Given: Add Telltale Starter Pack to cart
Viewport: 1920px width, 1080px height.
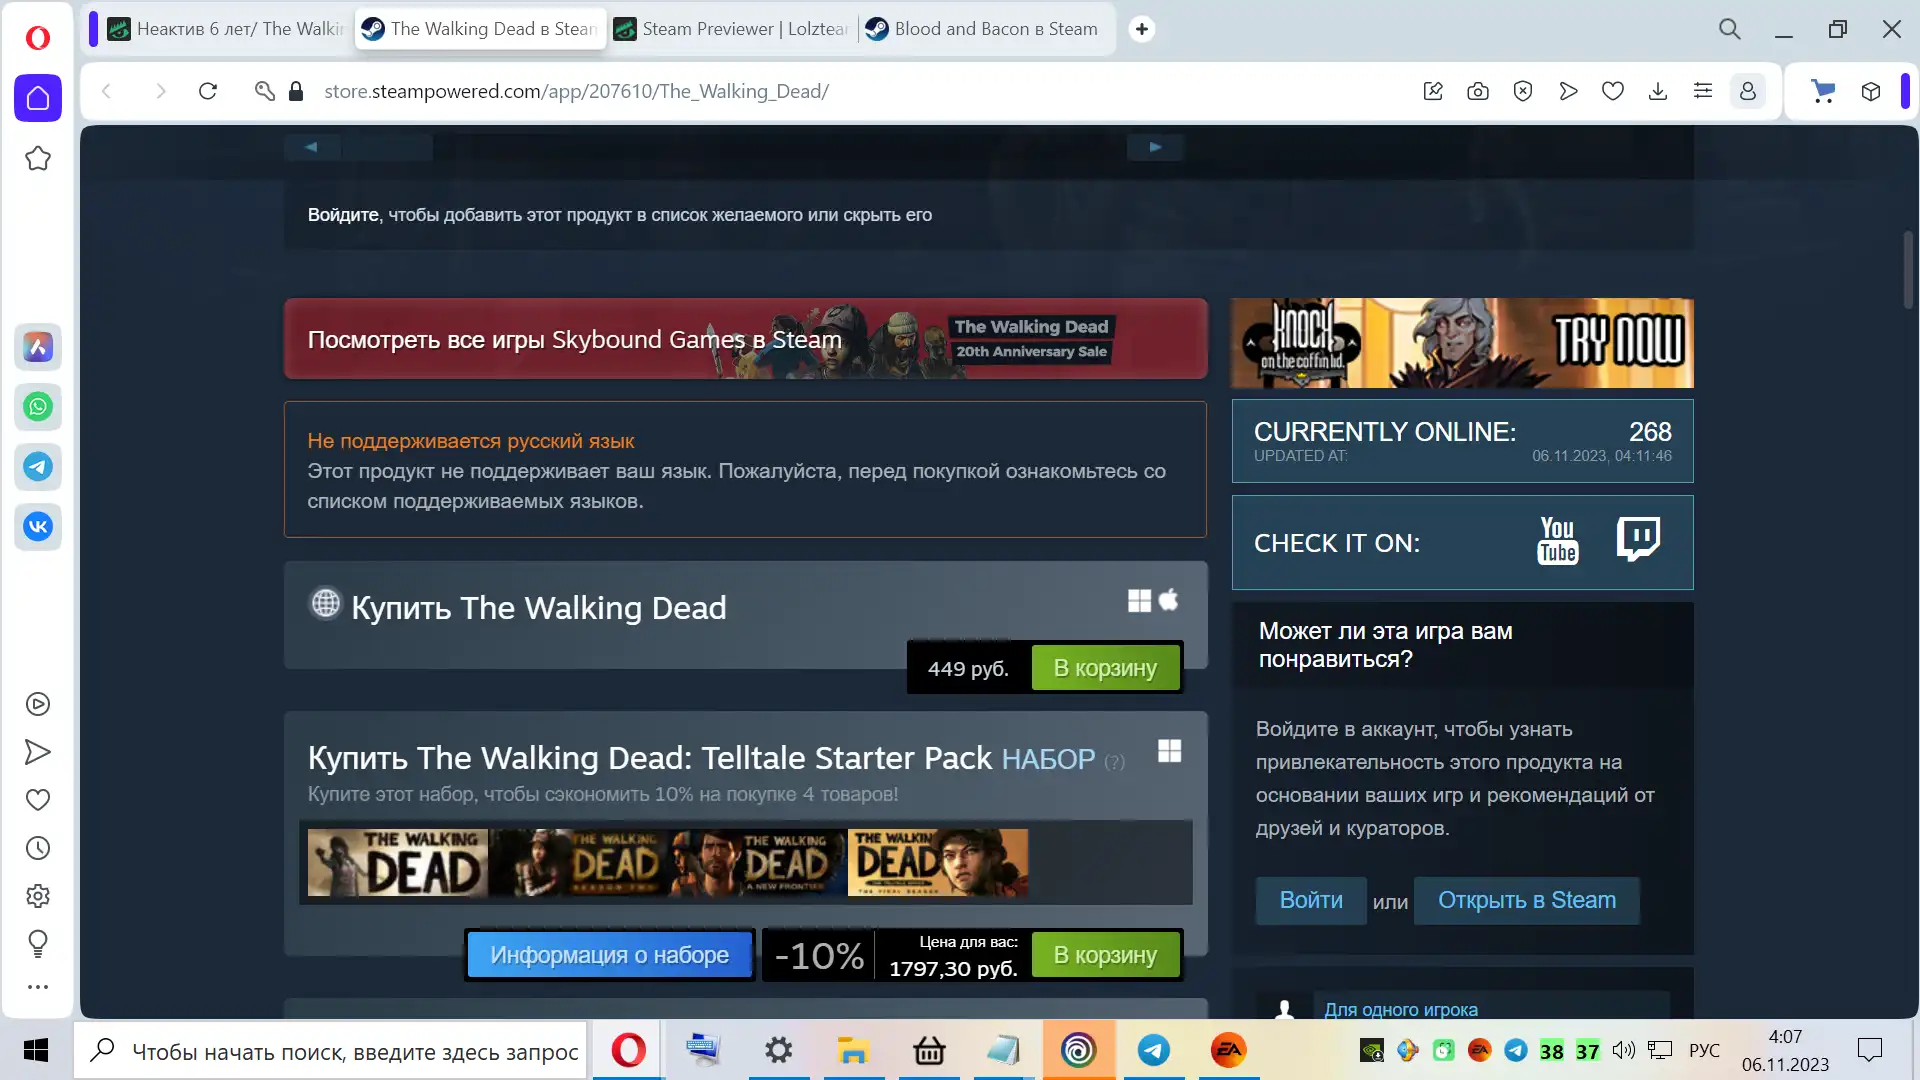Looking at the screenshot, I should click(x=1105, y=955).
